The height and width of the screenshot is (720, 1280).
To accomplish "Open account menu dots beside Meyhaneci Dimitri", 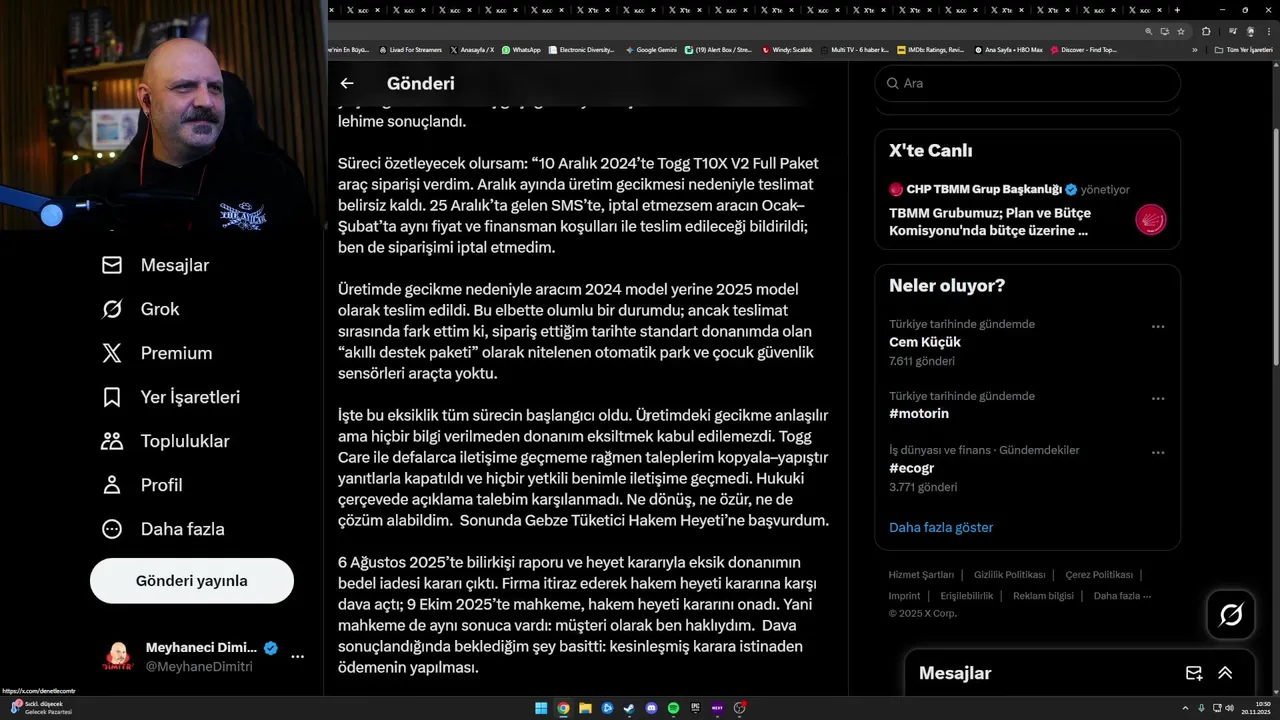I will (297, 657).
